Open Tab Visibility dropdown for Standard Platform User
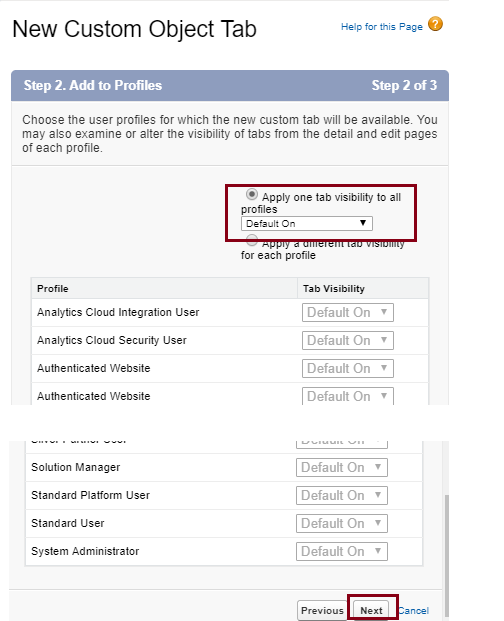Screen dimensions: 504x621 click(x=342, y=495)
